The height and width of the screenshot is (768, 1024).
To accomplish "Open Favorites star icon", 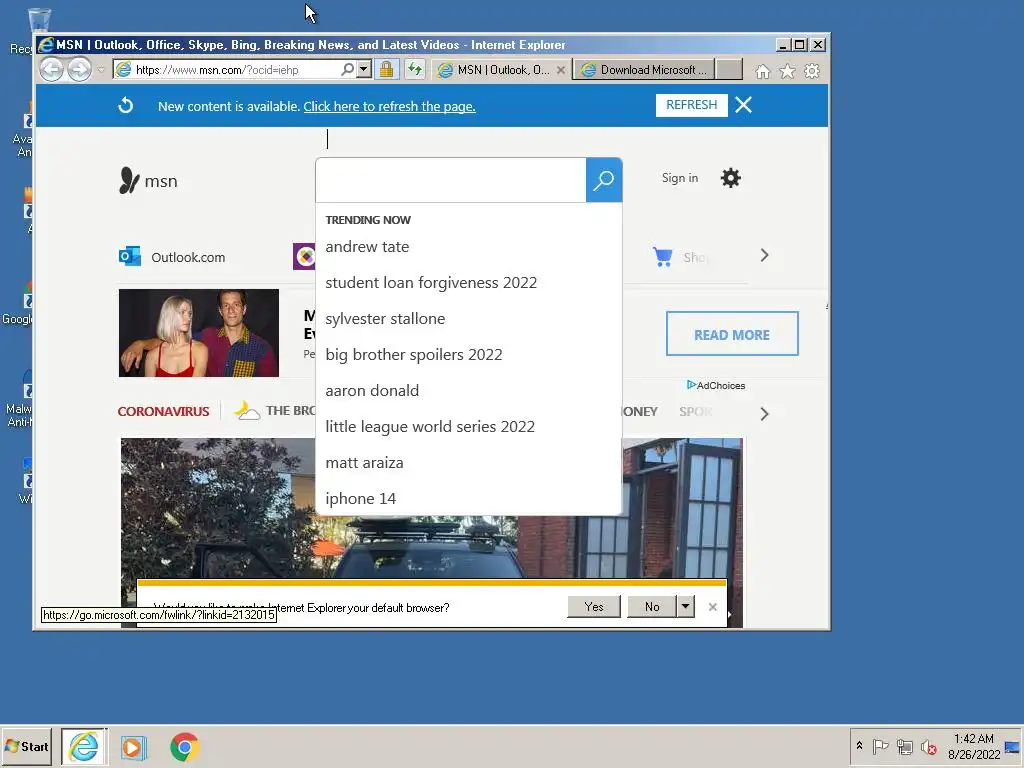I will pyautogui.click(x=788, y=71).
